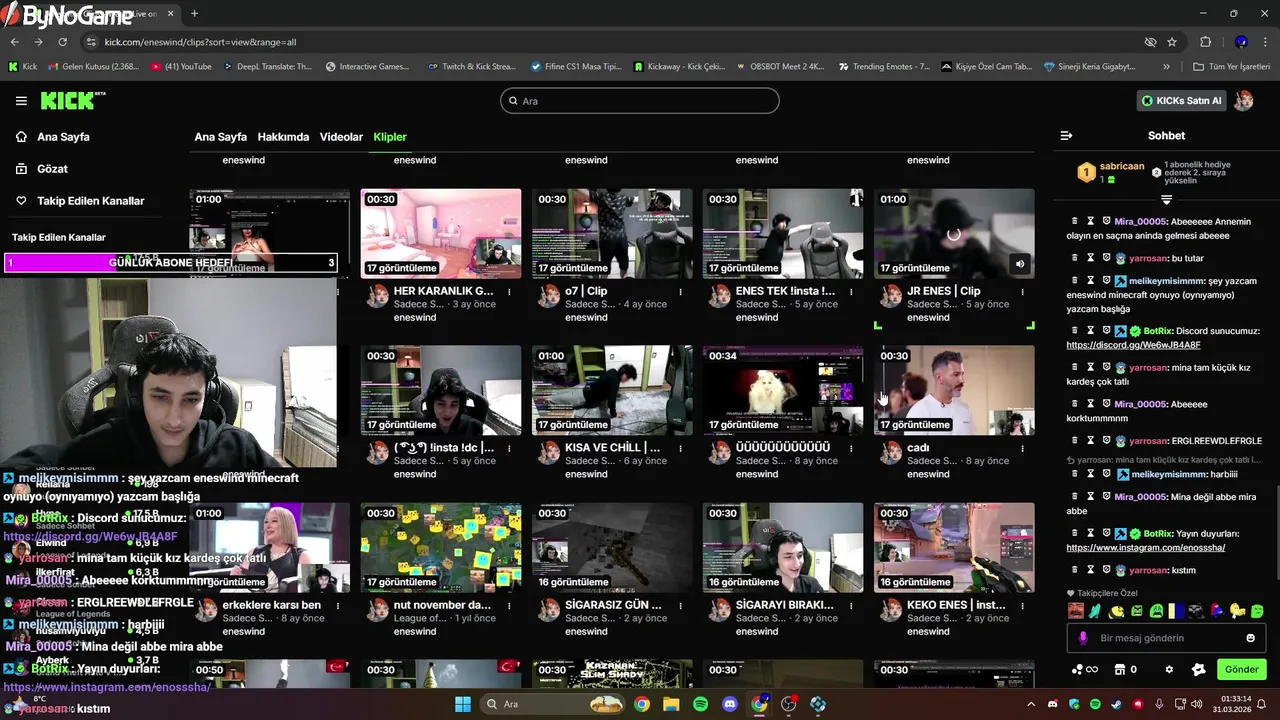Click the KICKs Satın Al button
The width and height of the screenshot is (1280, 720).
pyautogui.click(x=1182, y=101)
